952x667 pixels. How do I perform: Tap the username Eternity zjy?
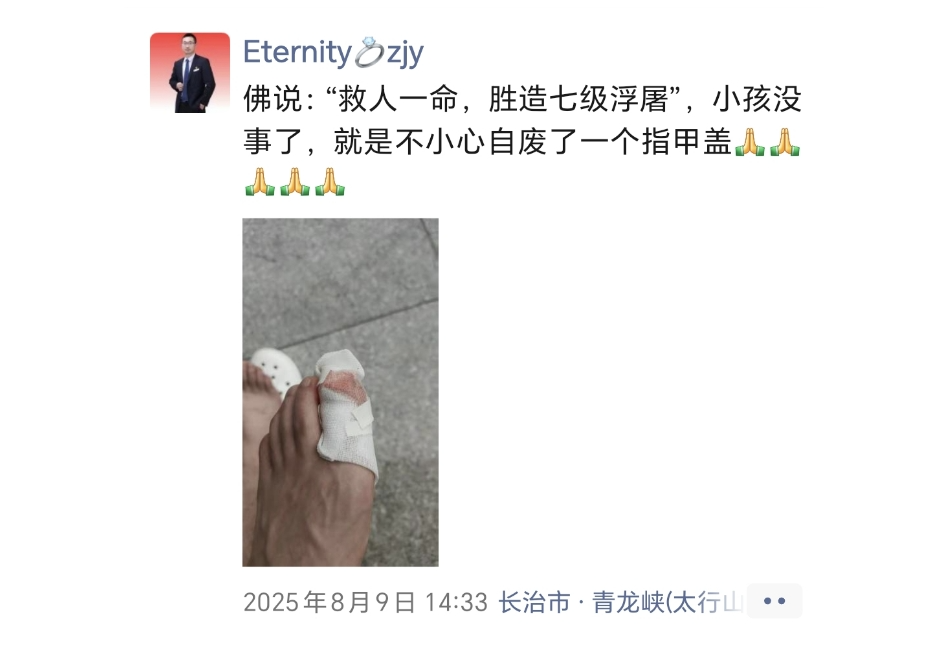[x=333, y=53]
